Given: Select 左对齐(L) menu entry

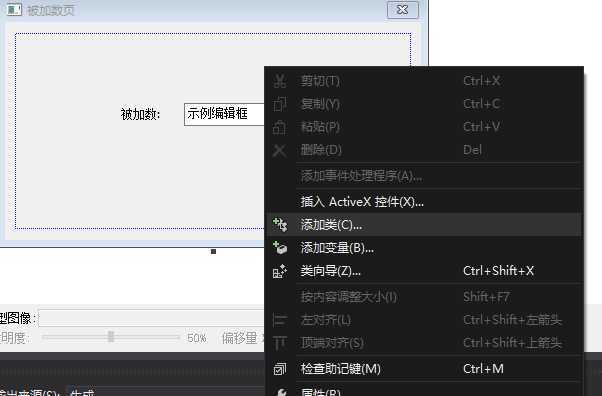Looking at the screenshot, I should (x=424, y=320).
